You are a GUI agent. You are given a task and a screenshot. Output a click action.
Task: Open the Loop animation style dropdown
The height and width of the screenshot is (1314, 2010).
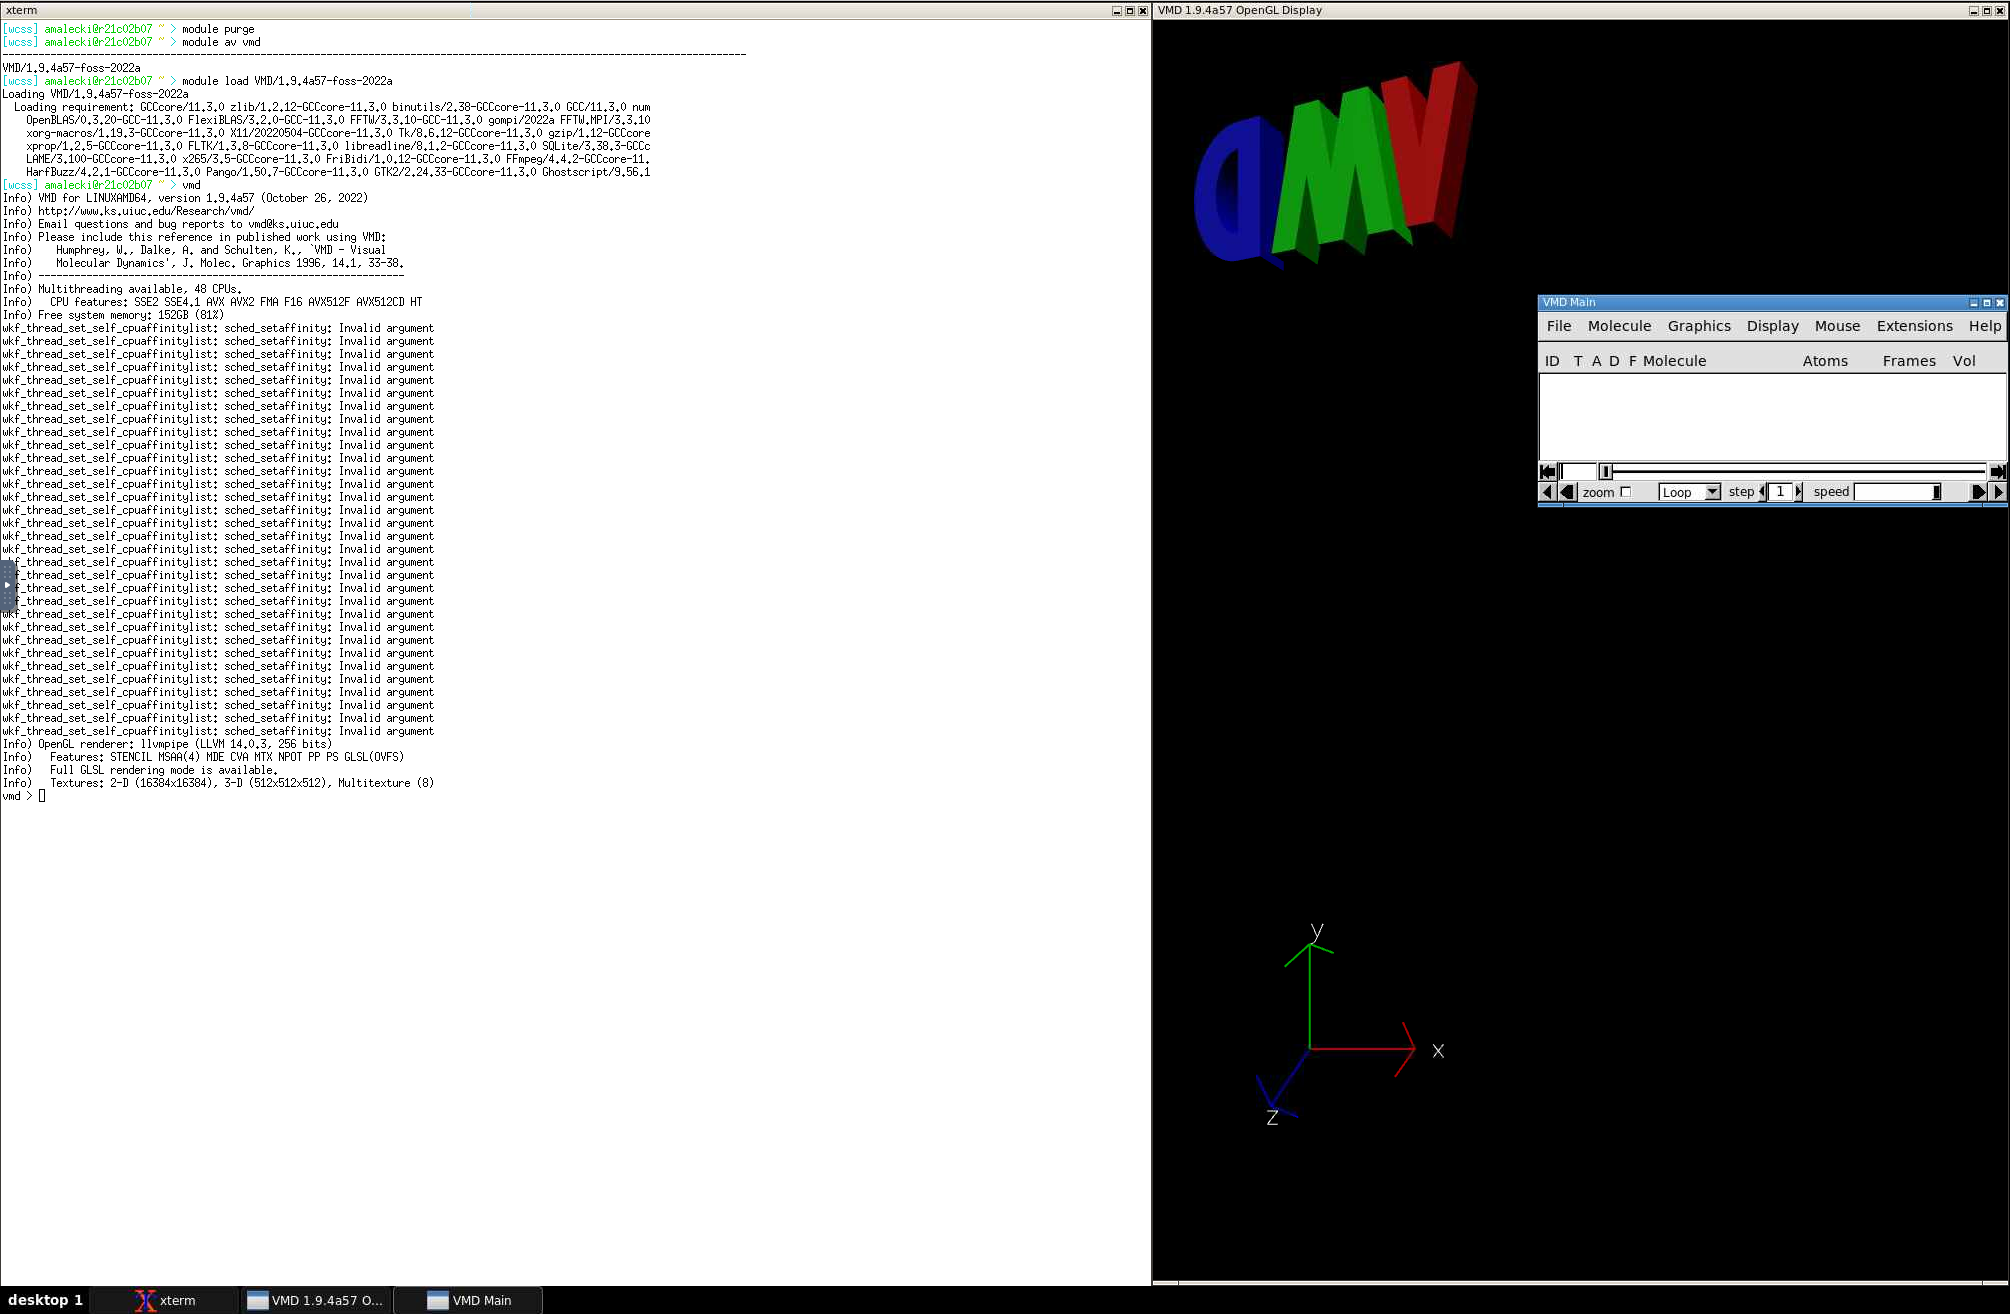pyautogui.click(x=1690, y=492)
